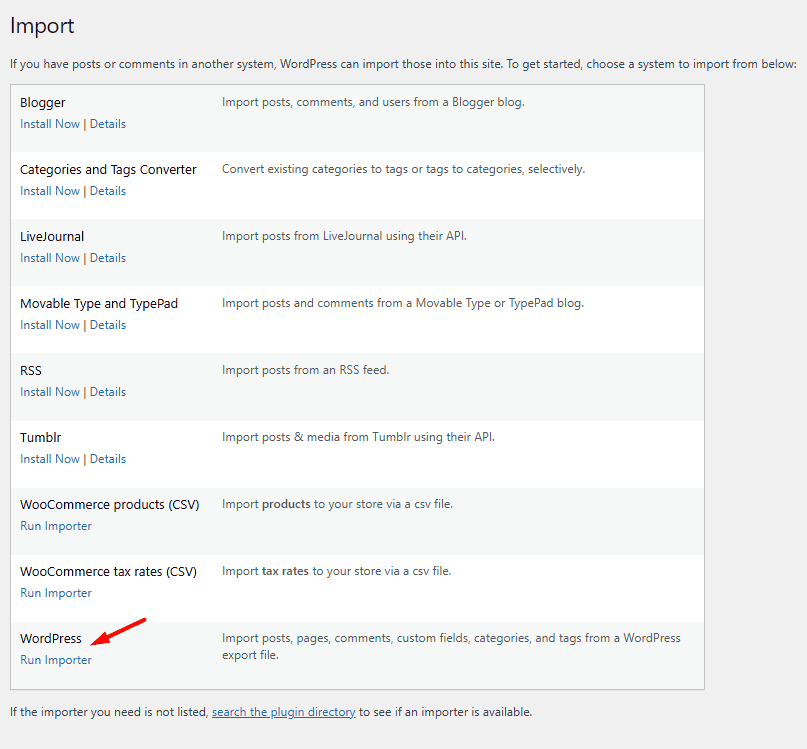Run the WooCommerce tax rates (CSV) importer
The width and height of the screenshot is (807, 749).
click(x=55, y=592)
